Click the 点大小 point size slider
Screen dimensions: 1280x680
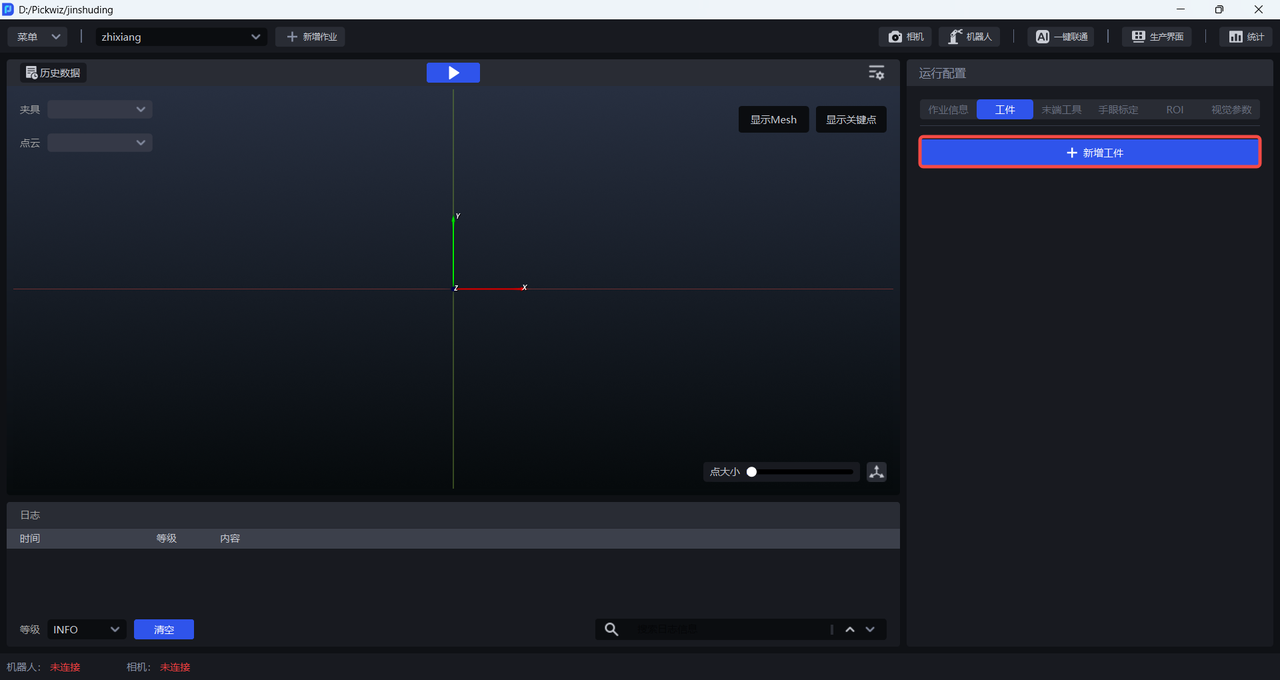coord(802,472)
